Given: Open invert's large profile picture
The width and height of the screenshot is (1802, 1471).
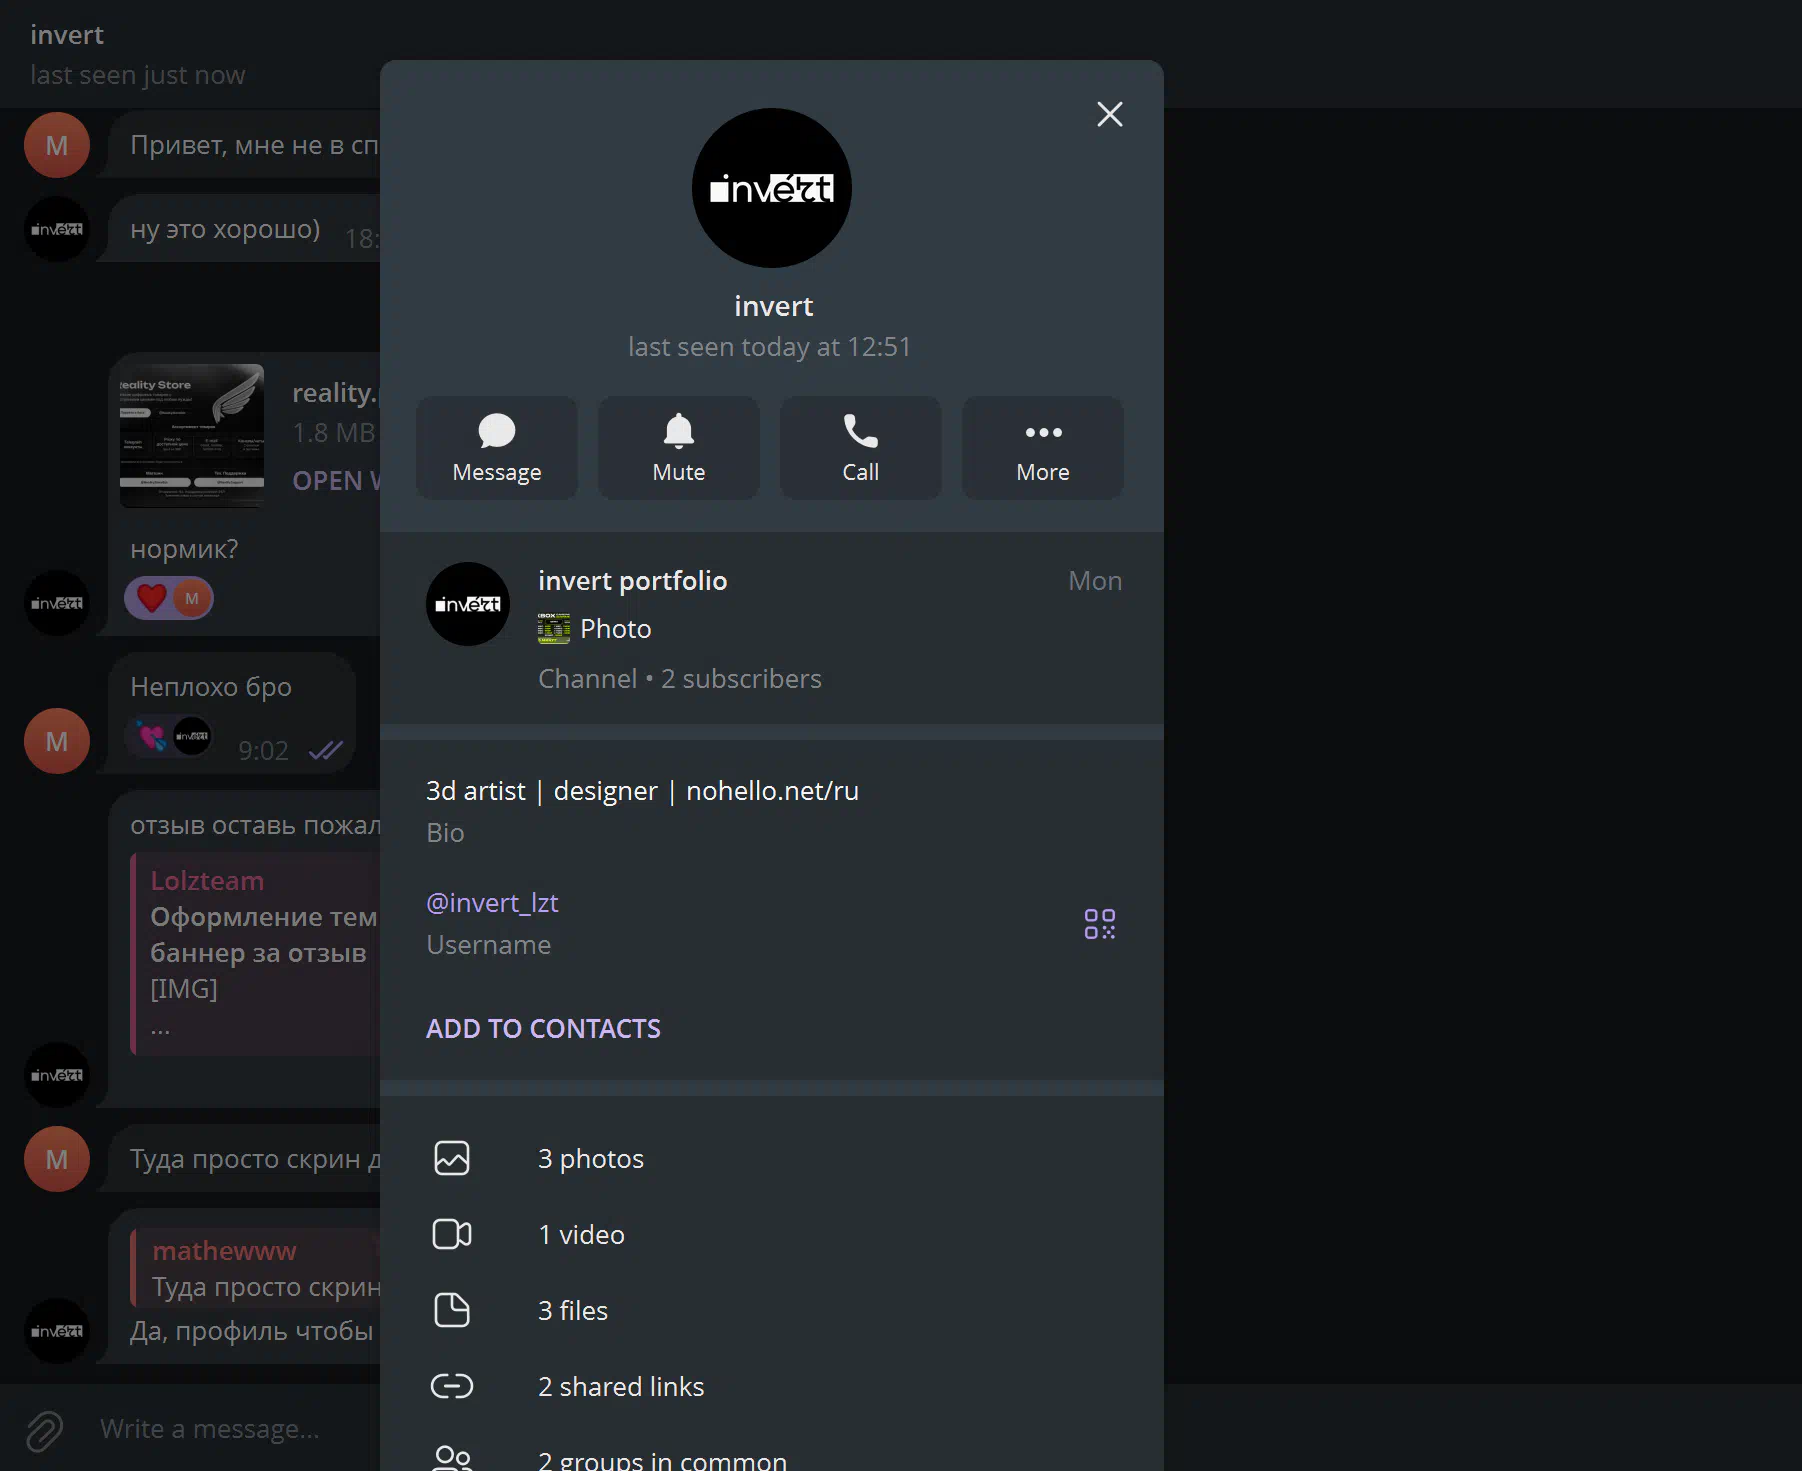Looking at the screenshot, I should (x=772, y=188).
